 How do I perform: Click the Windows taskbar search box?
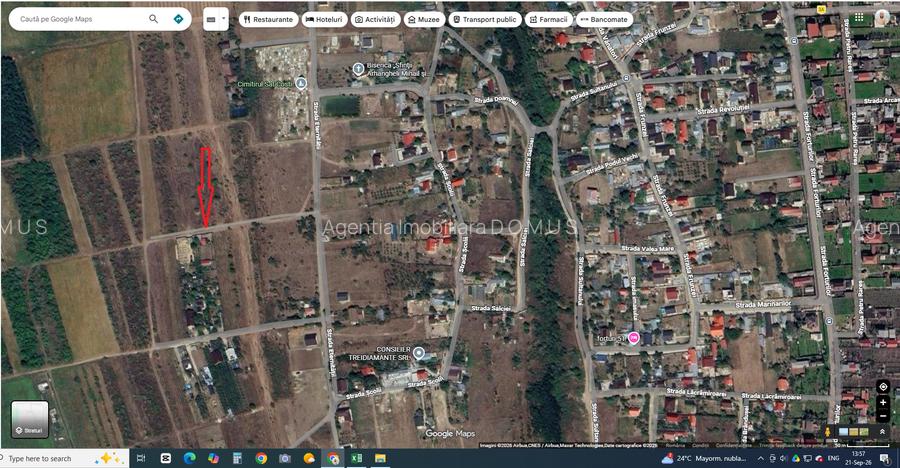(64, 458)
